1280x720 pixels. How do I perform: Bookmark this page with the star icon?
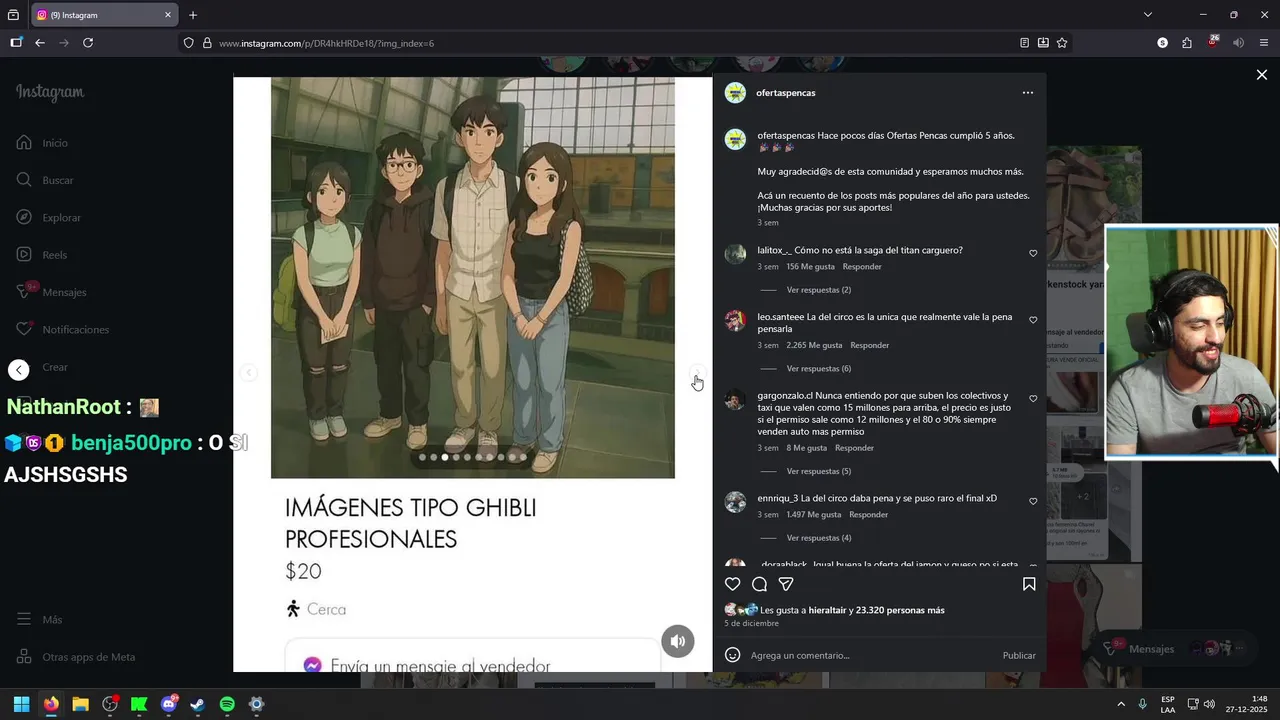[x=1062, y=43]
